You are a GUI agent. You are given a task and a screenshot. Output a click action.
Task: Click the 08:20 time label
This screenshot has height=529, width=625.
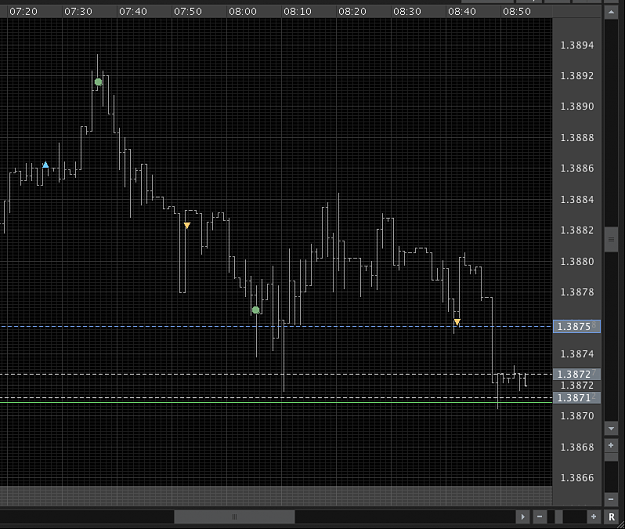352,12
